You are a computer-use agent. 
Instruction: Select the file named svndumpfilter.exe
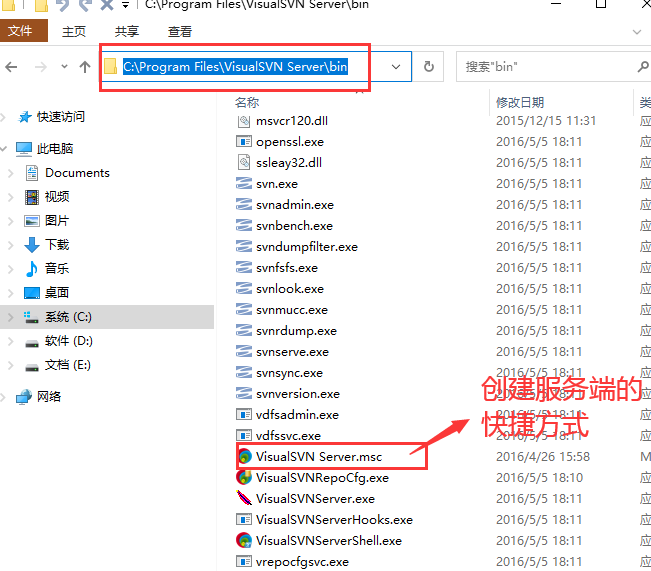[307, 247]
